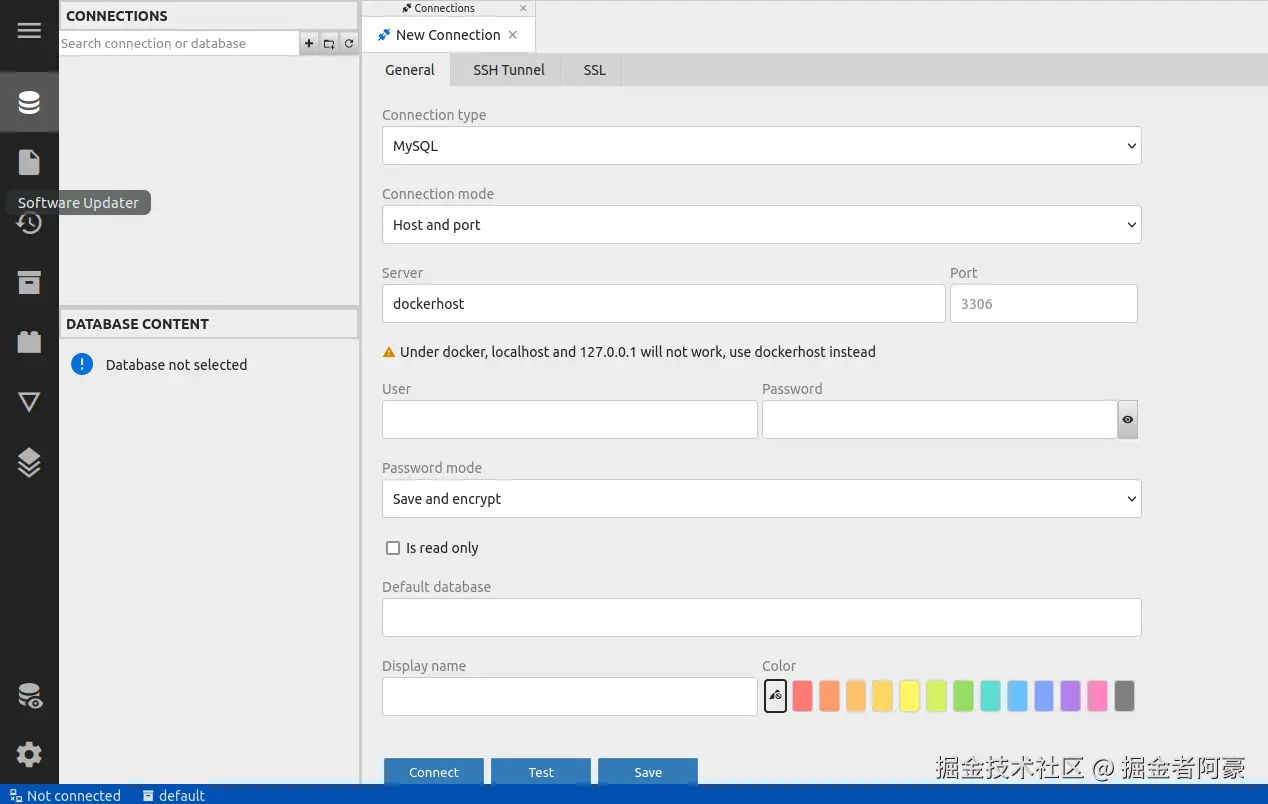Click the Display name input field

pos(569,696)
